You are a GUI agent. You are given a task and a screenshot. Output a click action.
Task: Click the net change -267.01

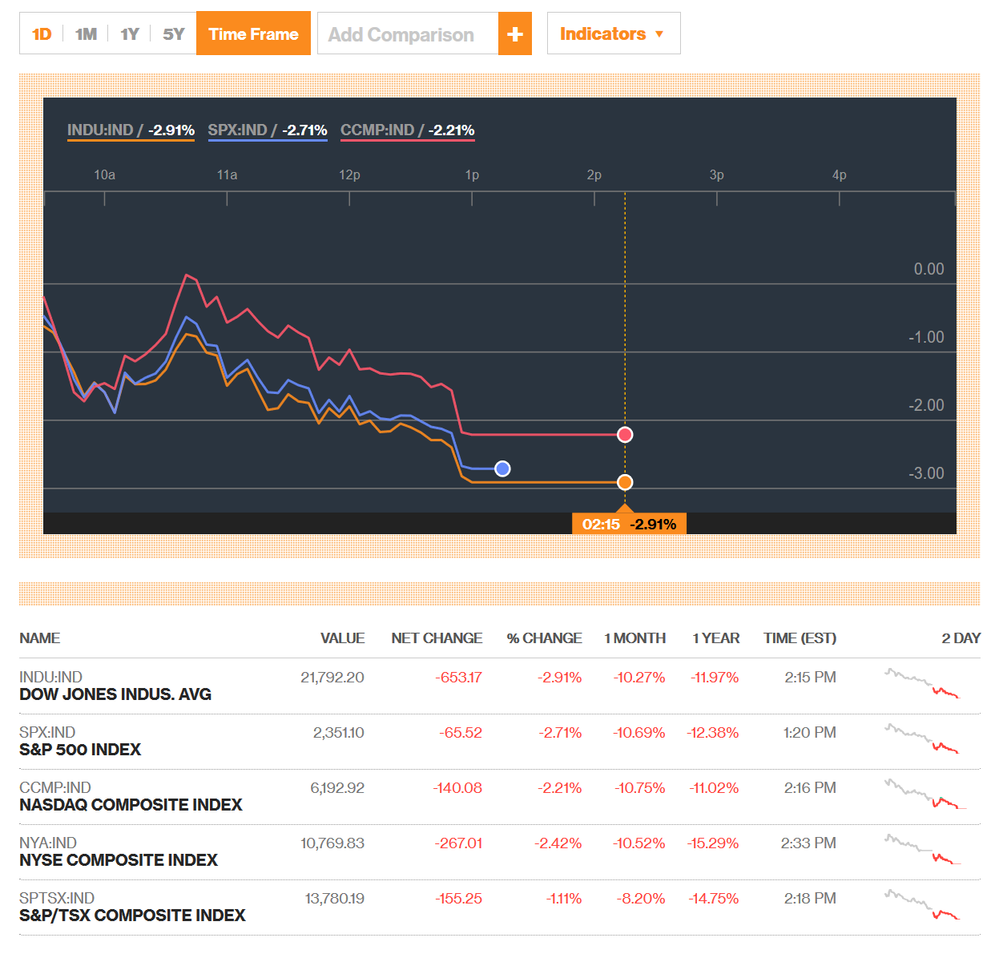tap(458, 843)
